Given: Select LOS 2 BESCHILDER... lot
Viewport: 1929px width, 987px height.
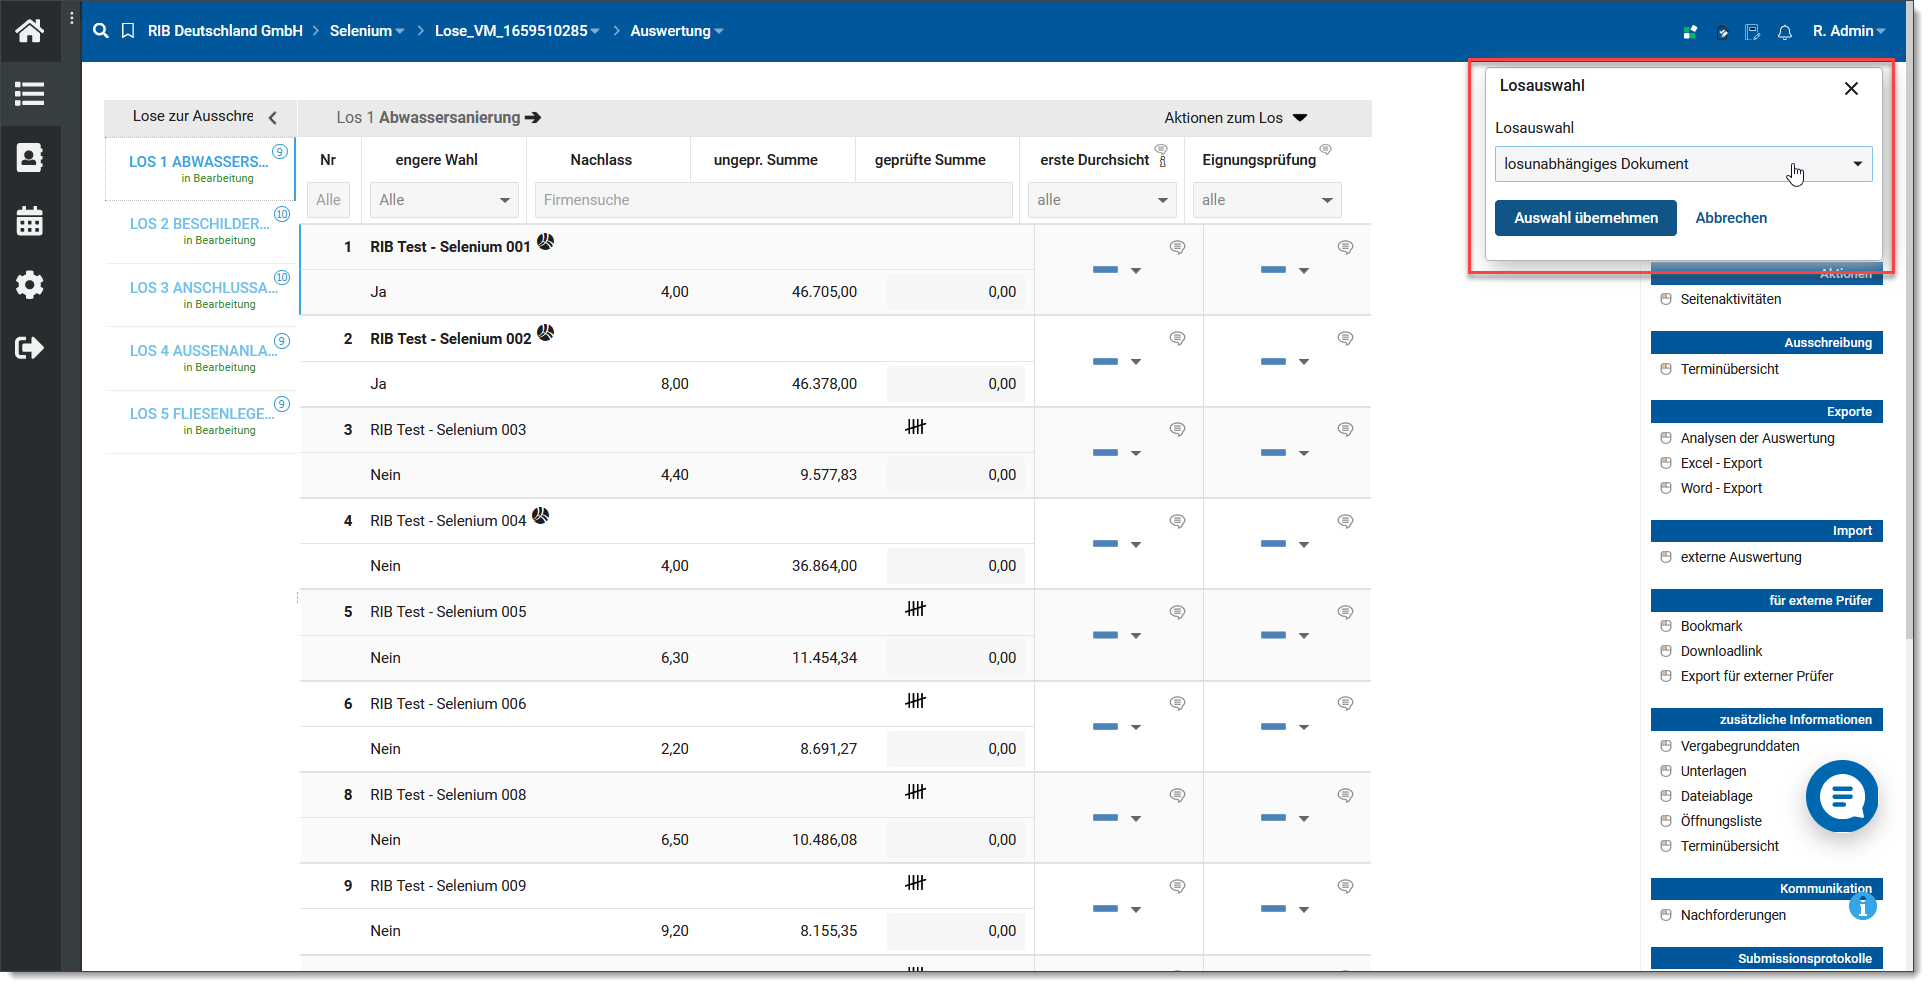Looking at the screenshot, I should (199, 231).
